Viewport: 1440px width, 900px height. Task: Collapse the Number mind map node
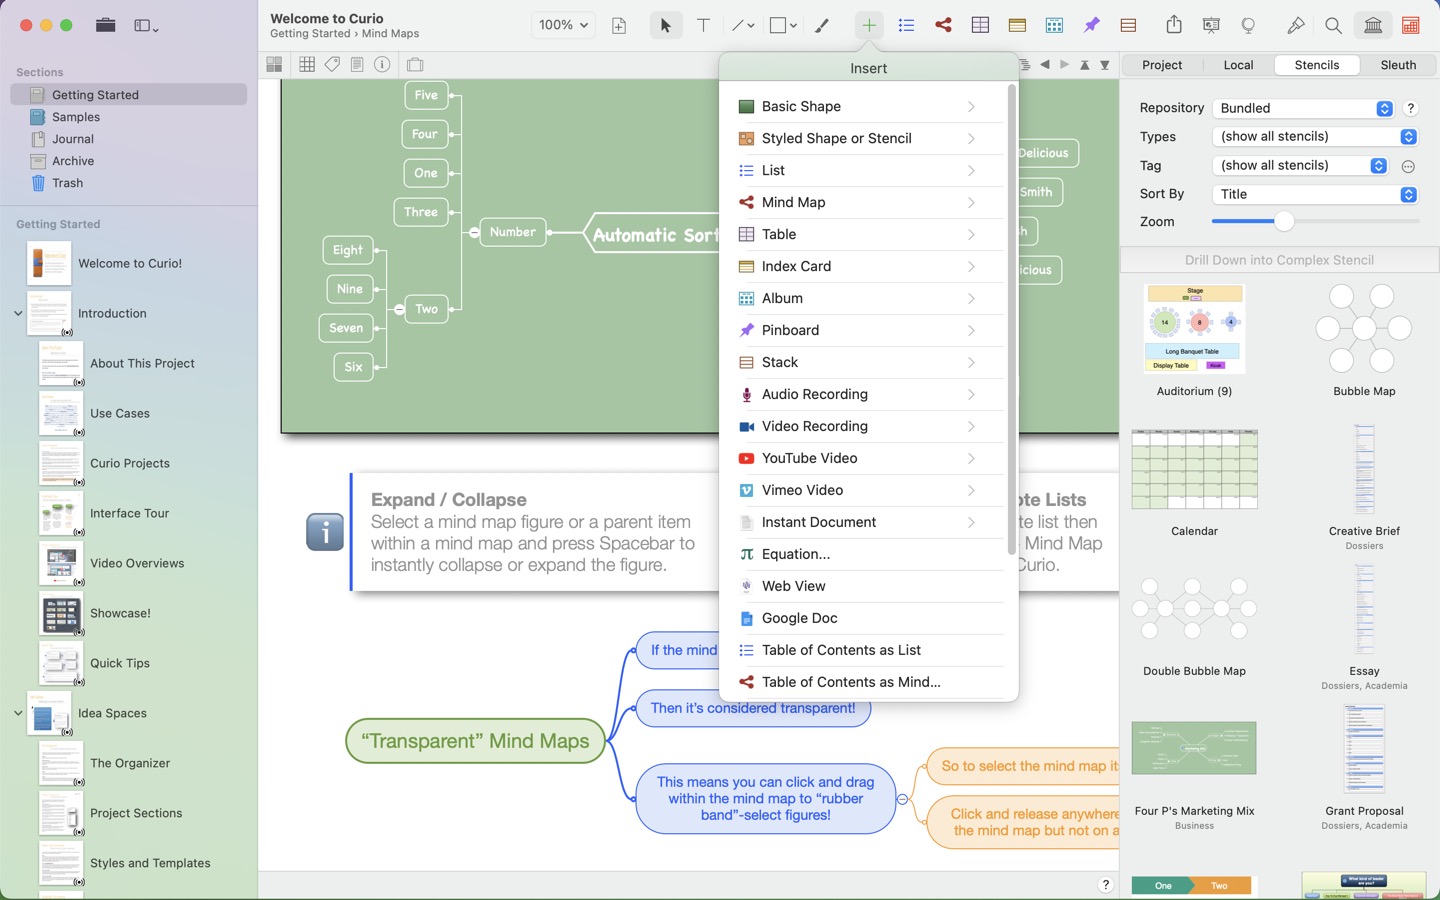474,232
